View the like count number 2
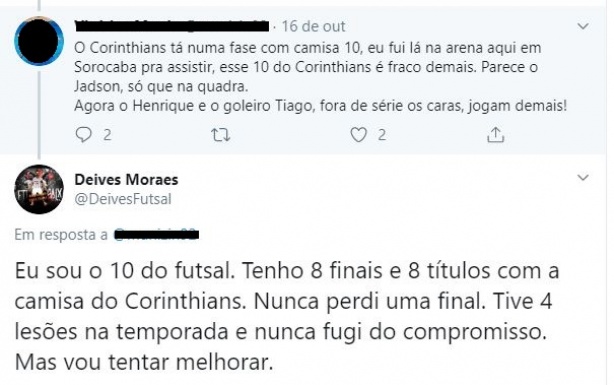614x385 pixels. tap(382, 136)
